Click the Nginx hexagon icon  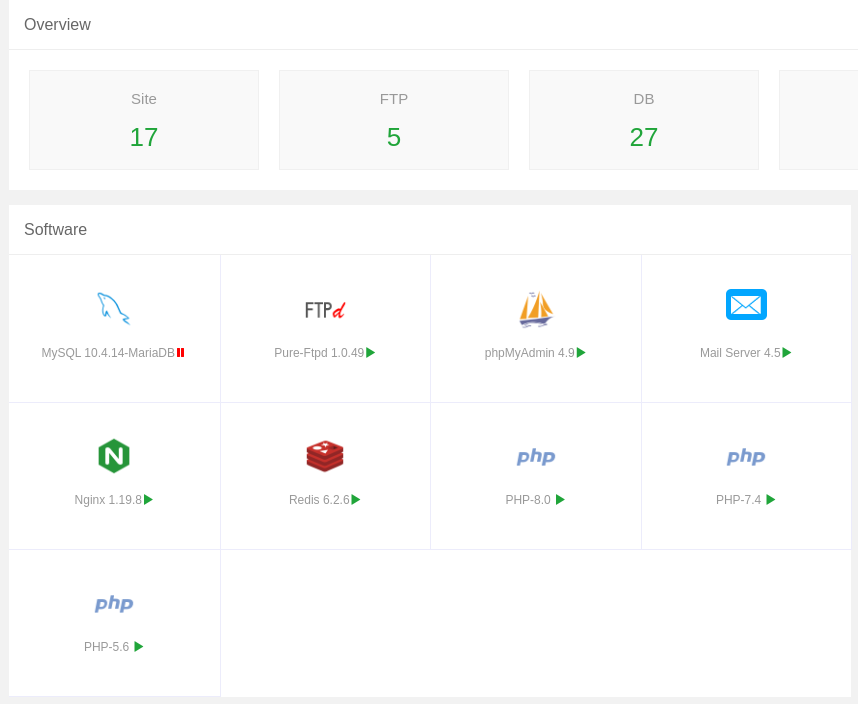114,456
